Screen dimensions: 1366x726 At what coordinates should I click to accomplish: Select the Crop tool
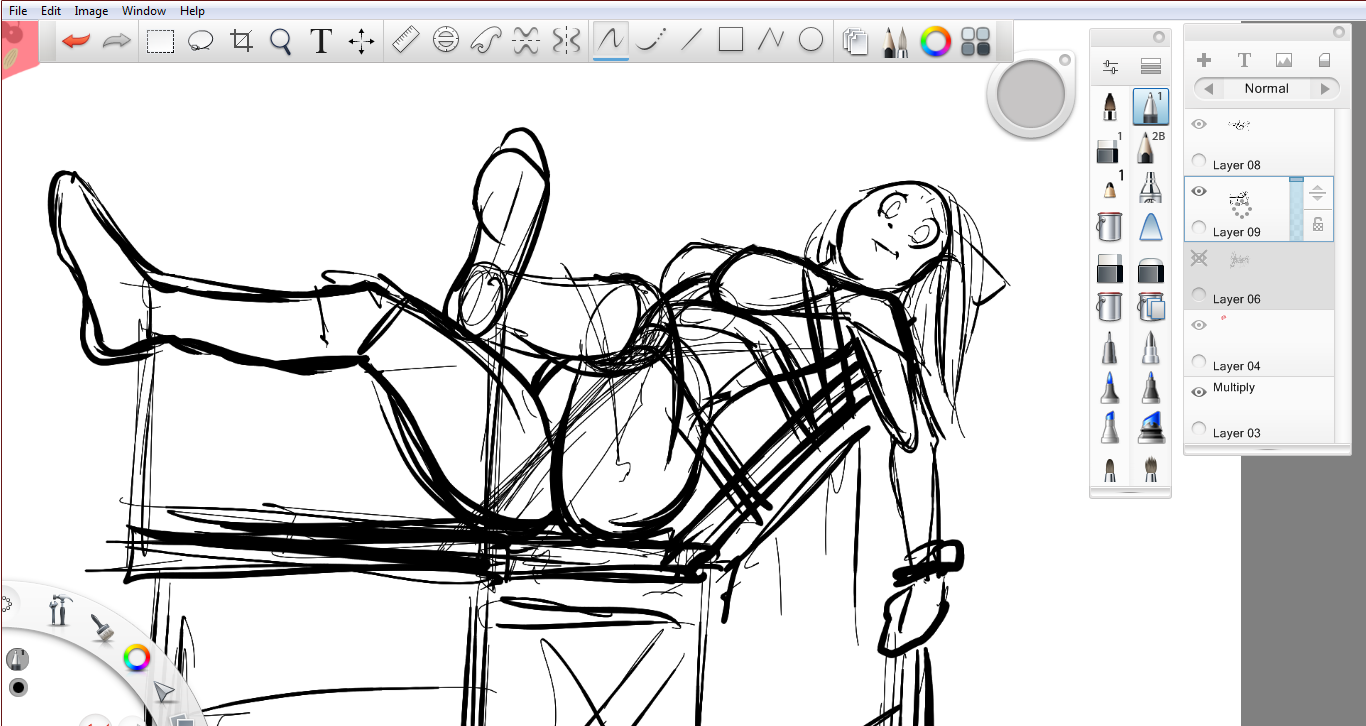[x=241, y=41]
